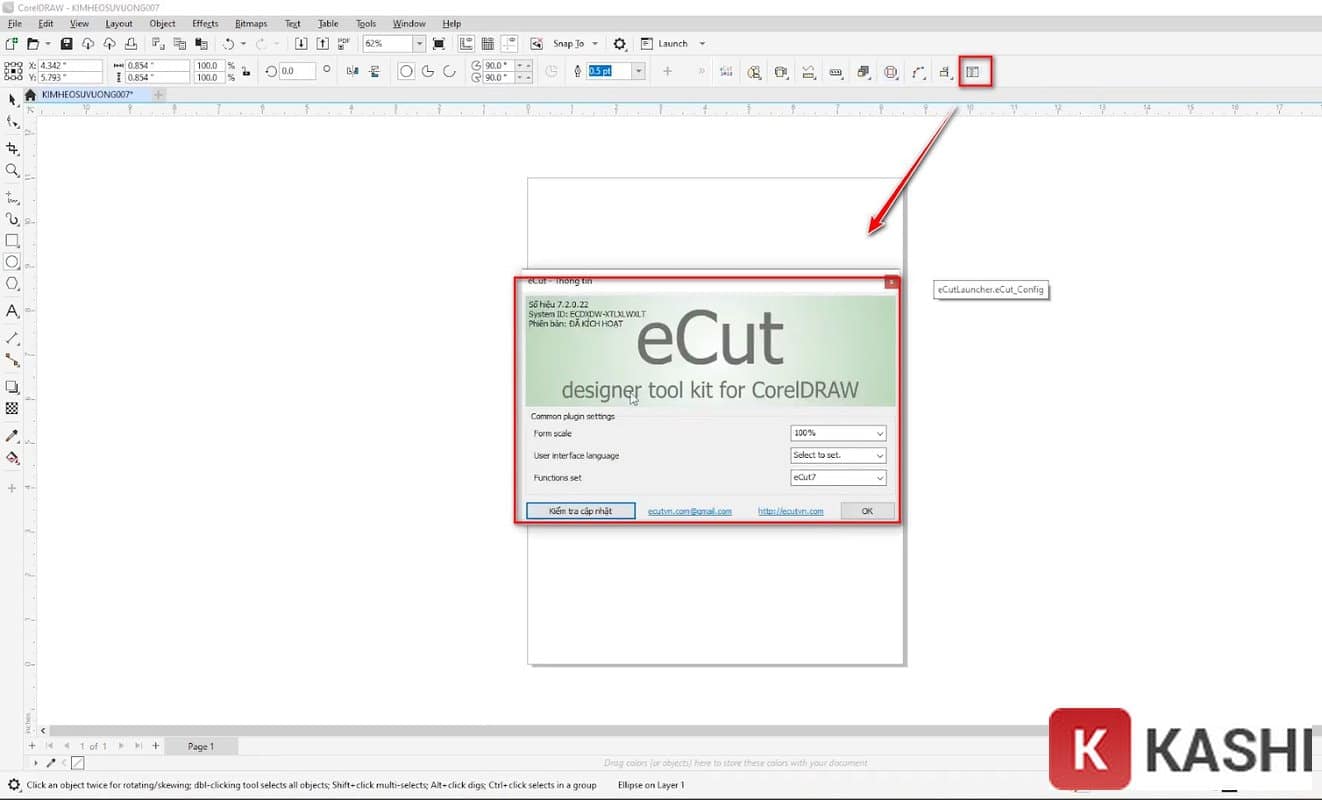Toggle the full-screen preview icon
The height and width of the screenshot is (800, 1322).
click(x=438, y=44)
